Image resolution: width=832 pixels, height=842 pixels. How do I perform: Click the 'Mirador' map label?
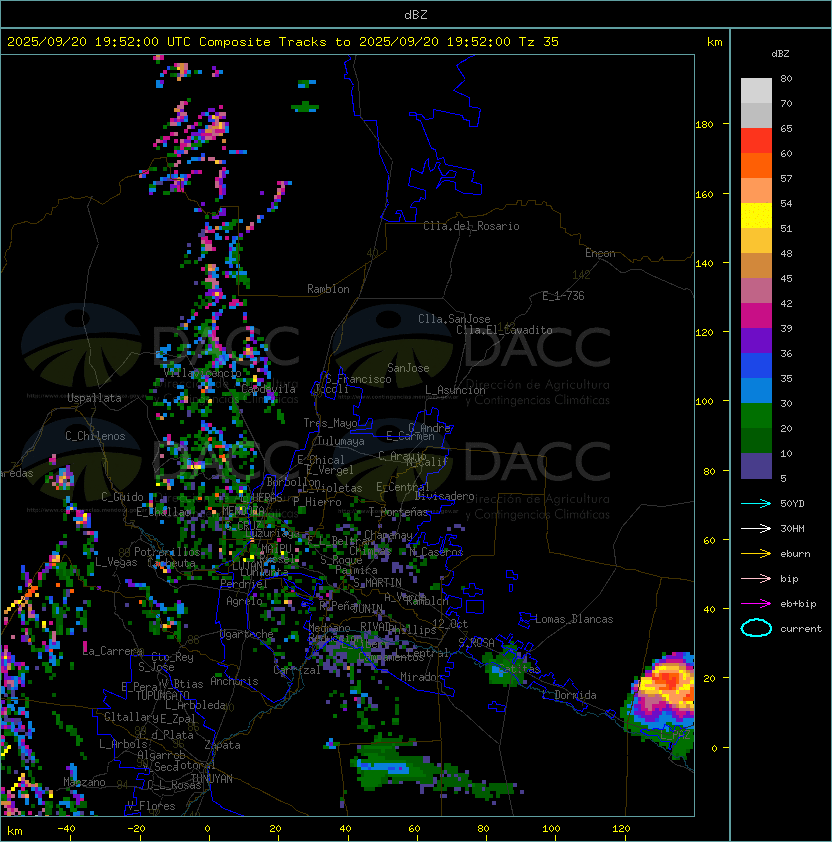click(422, 678)
